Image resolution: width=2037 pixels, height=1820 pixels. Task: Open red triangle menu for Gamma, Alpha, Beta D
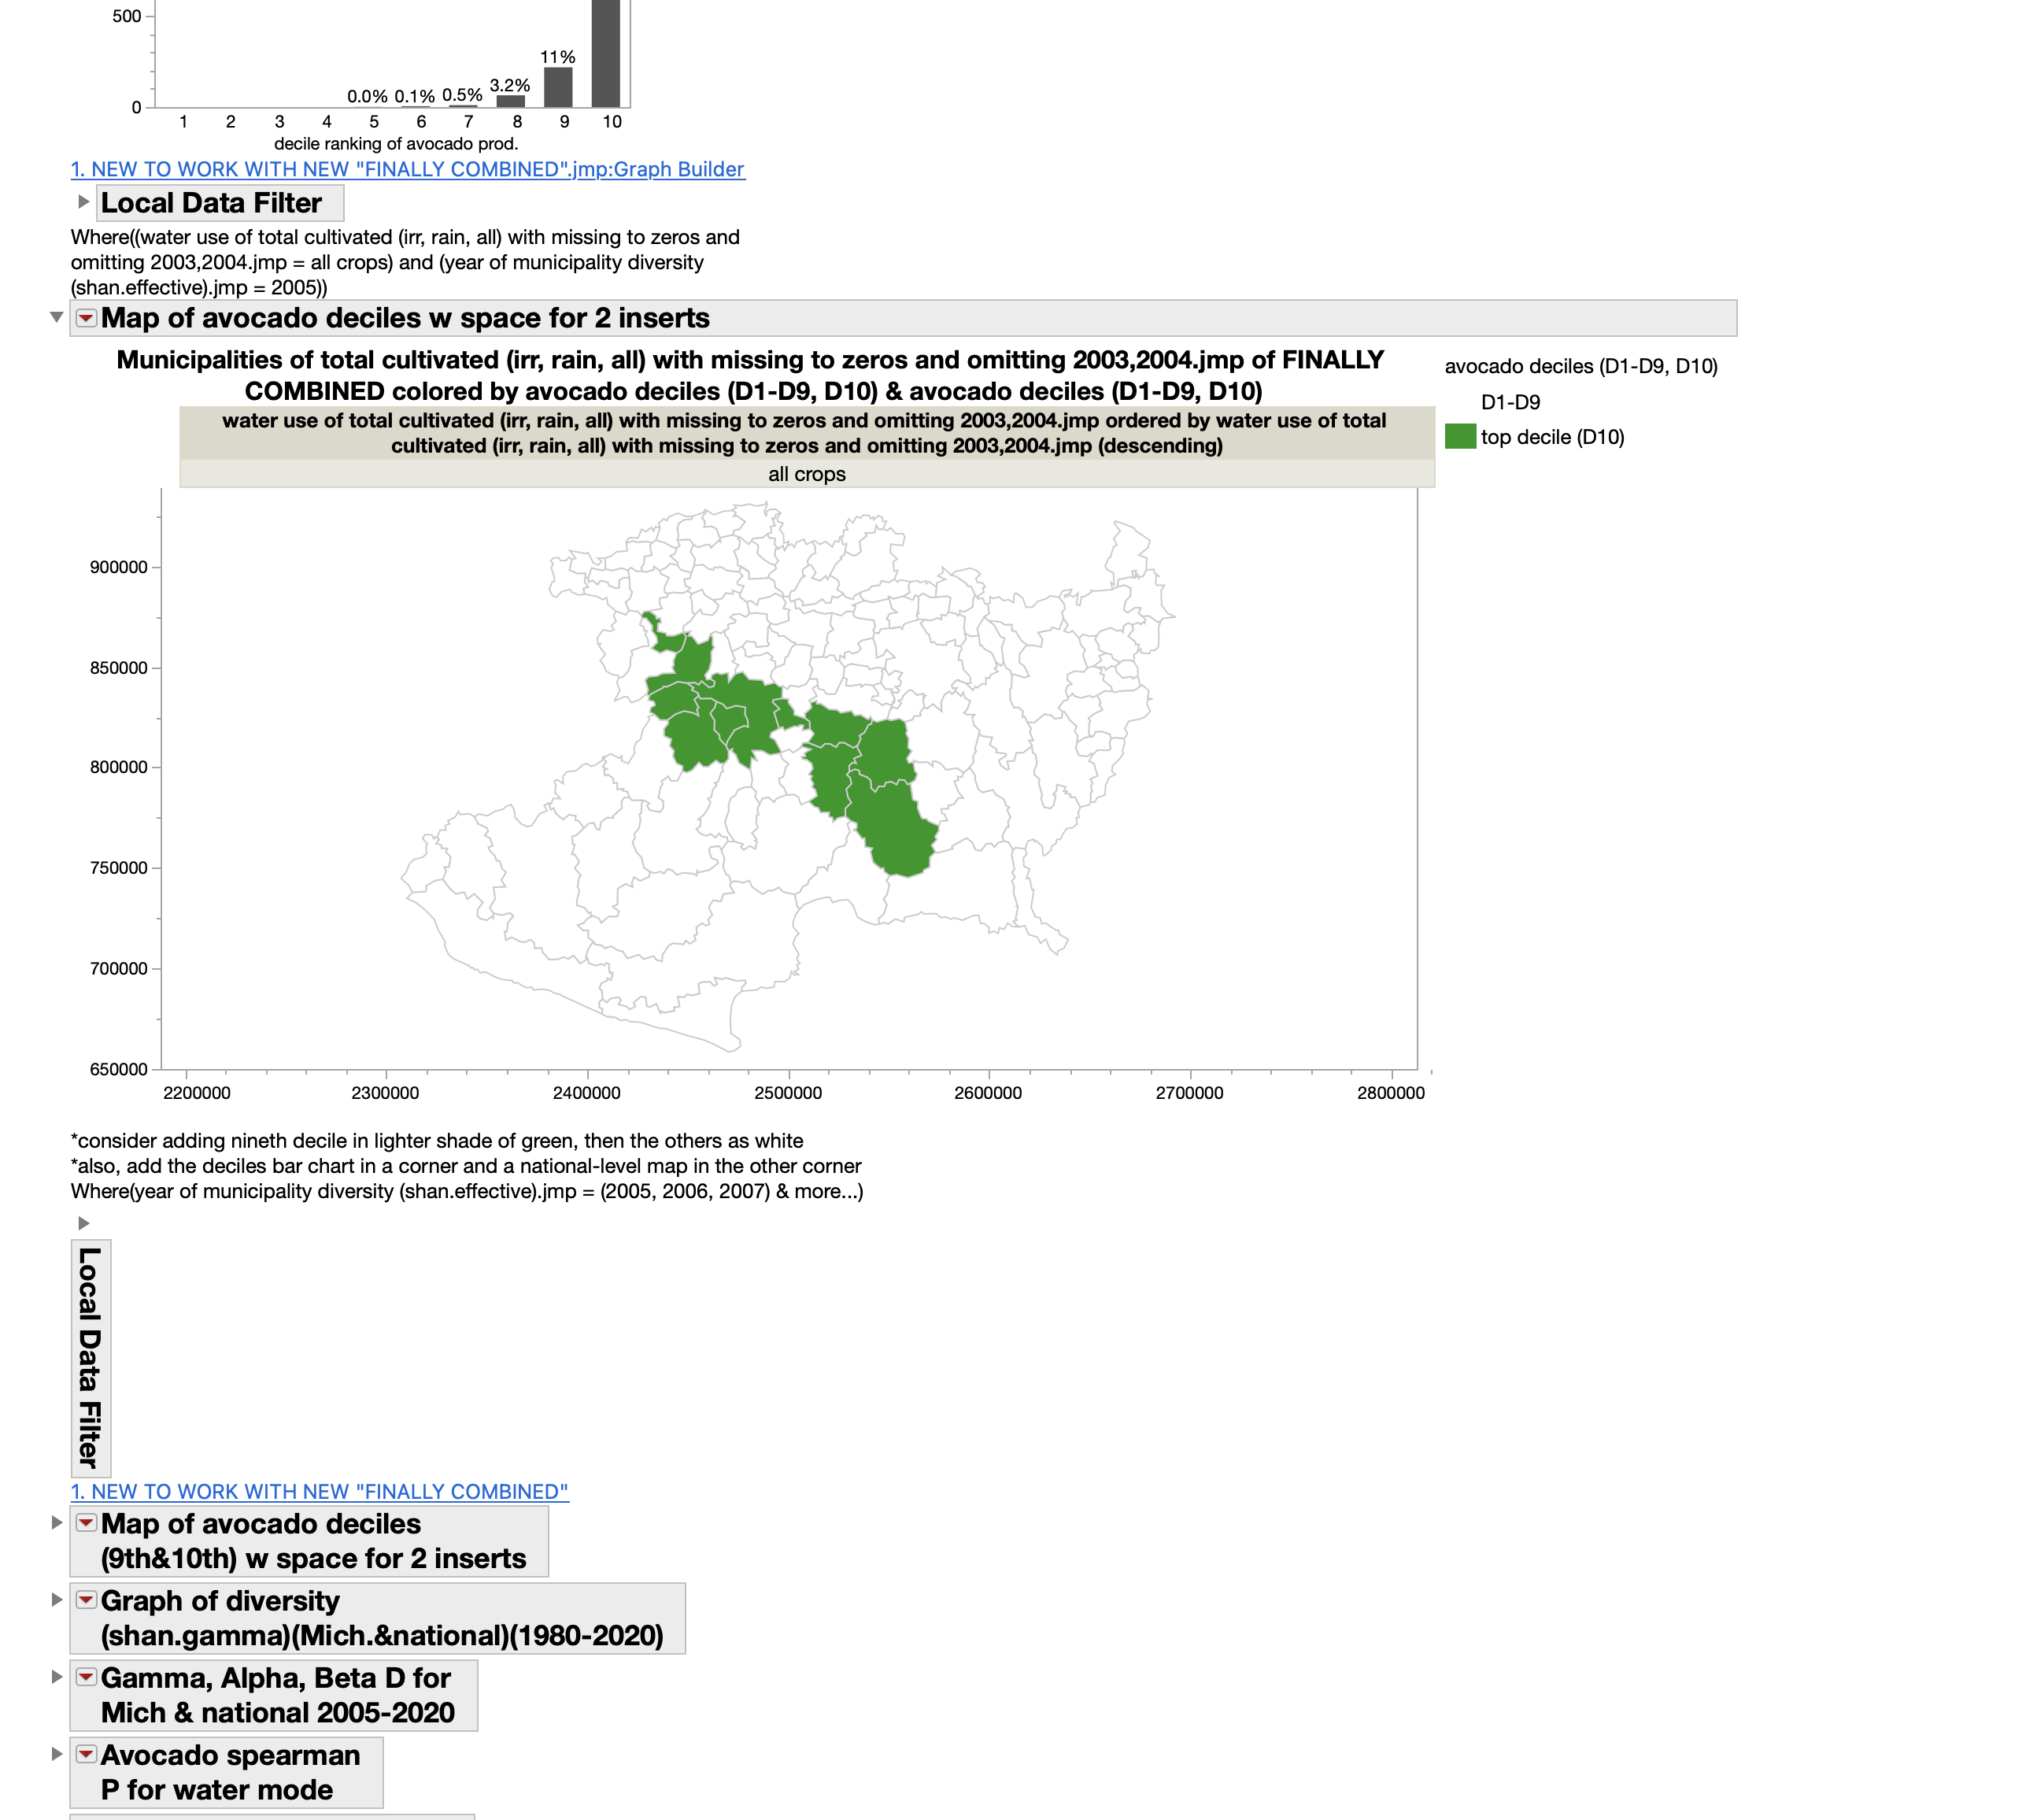(x=86, y=1676)
